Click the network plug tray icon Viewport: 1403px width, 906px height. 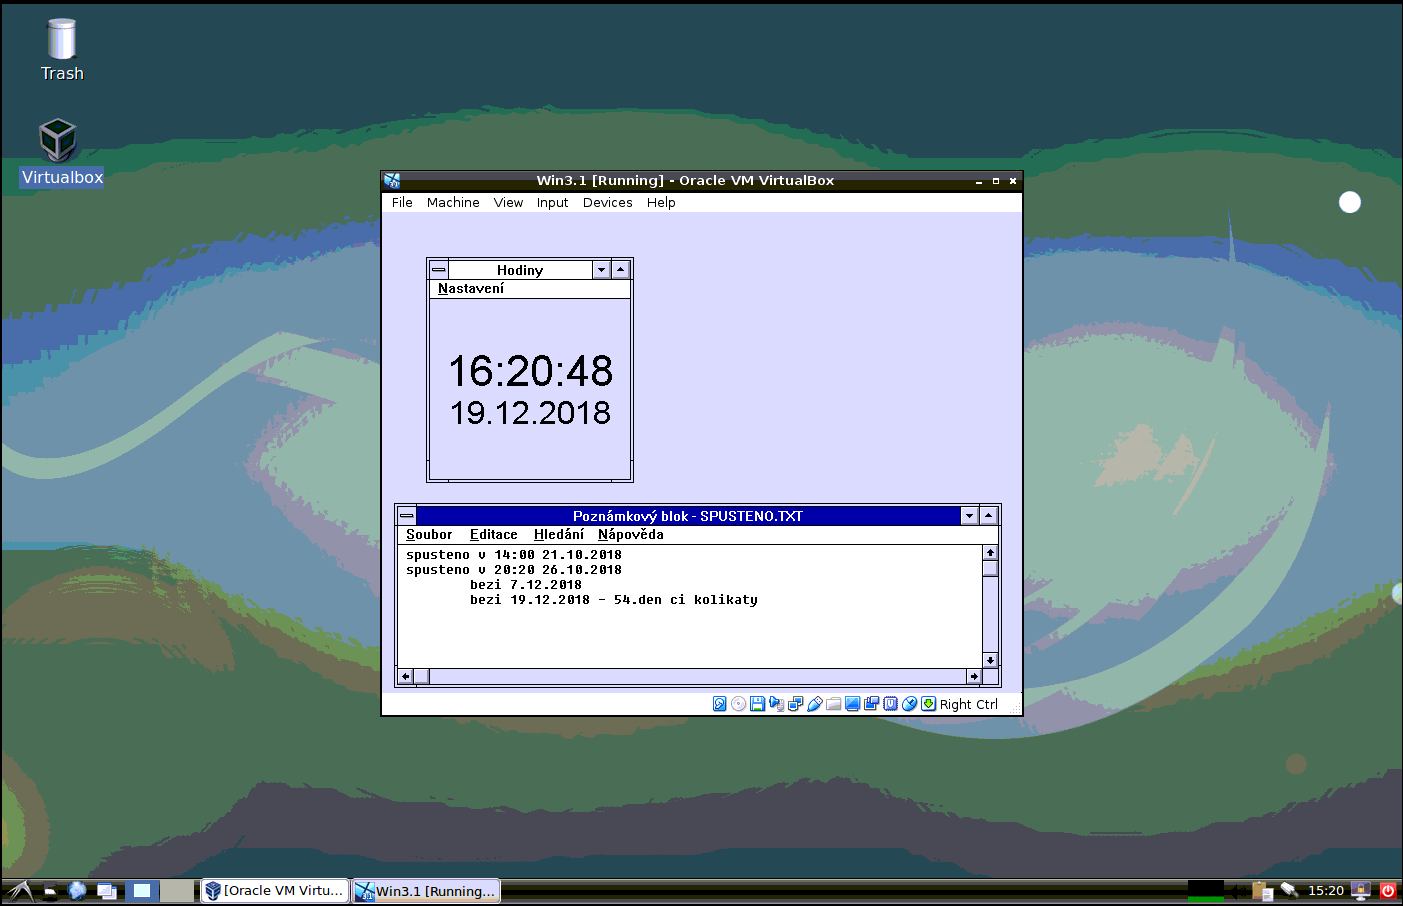(1289, 890)
